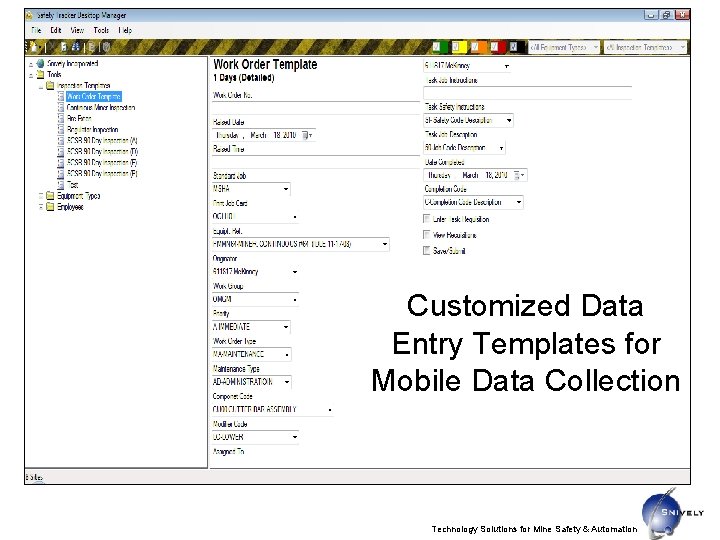
Task: Click the Continuous Miner Inspection document icon
Action: tap(61, 107)
